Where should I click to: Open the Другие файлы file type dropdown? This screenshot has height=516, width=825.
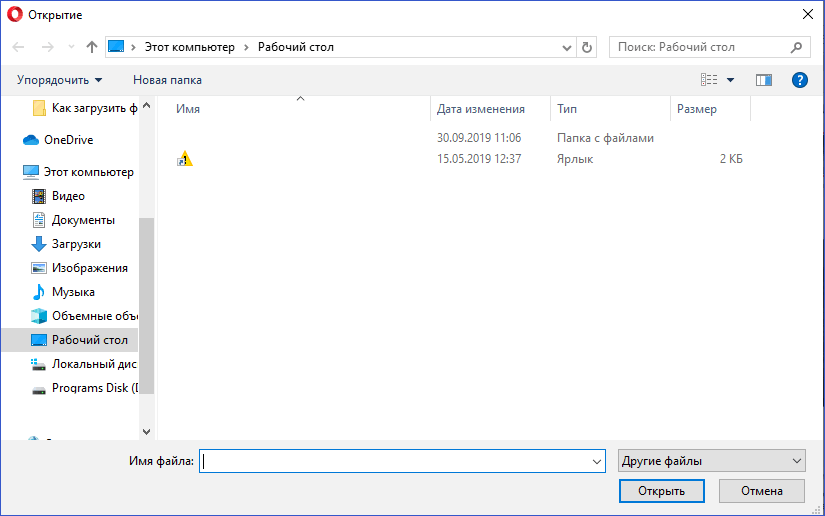pos(711,461)
